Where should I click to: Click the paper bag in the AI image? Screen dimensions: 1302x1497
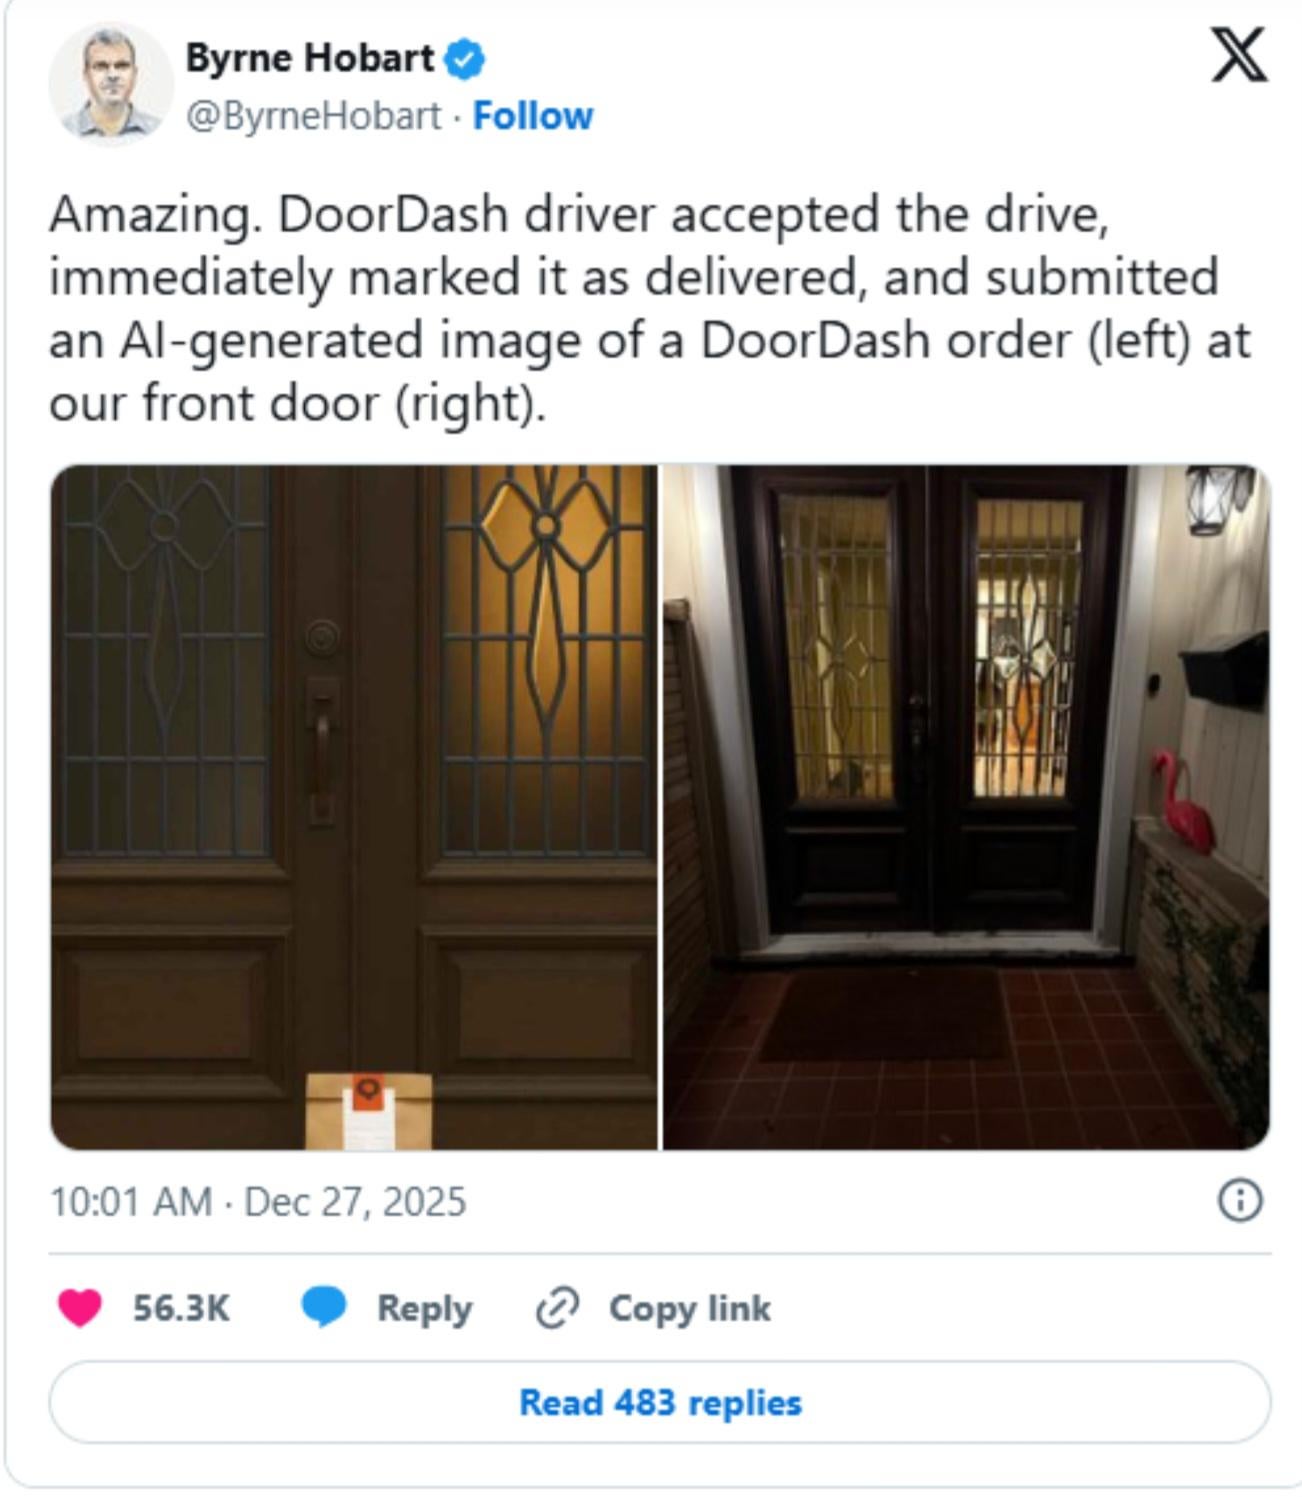coord(369,1111)
